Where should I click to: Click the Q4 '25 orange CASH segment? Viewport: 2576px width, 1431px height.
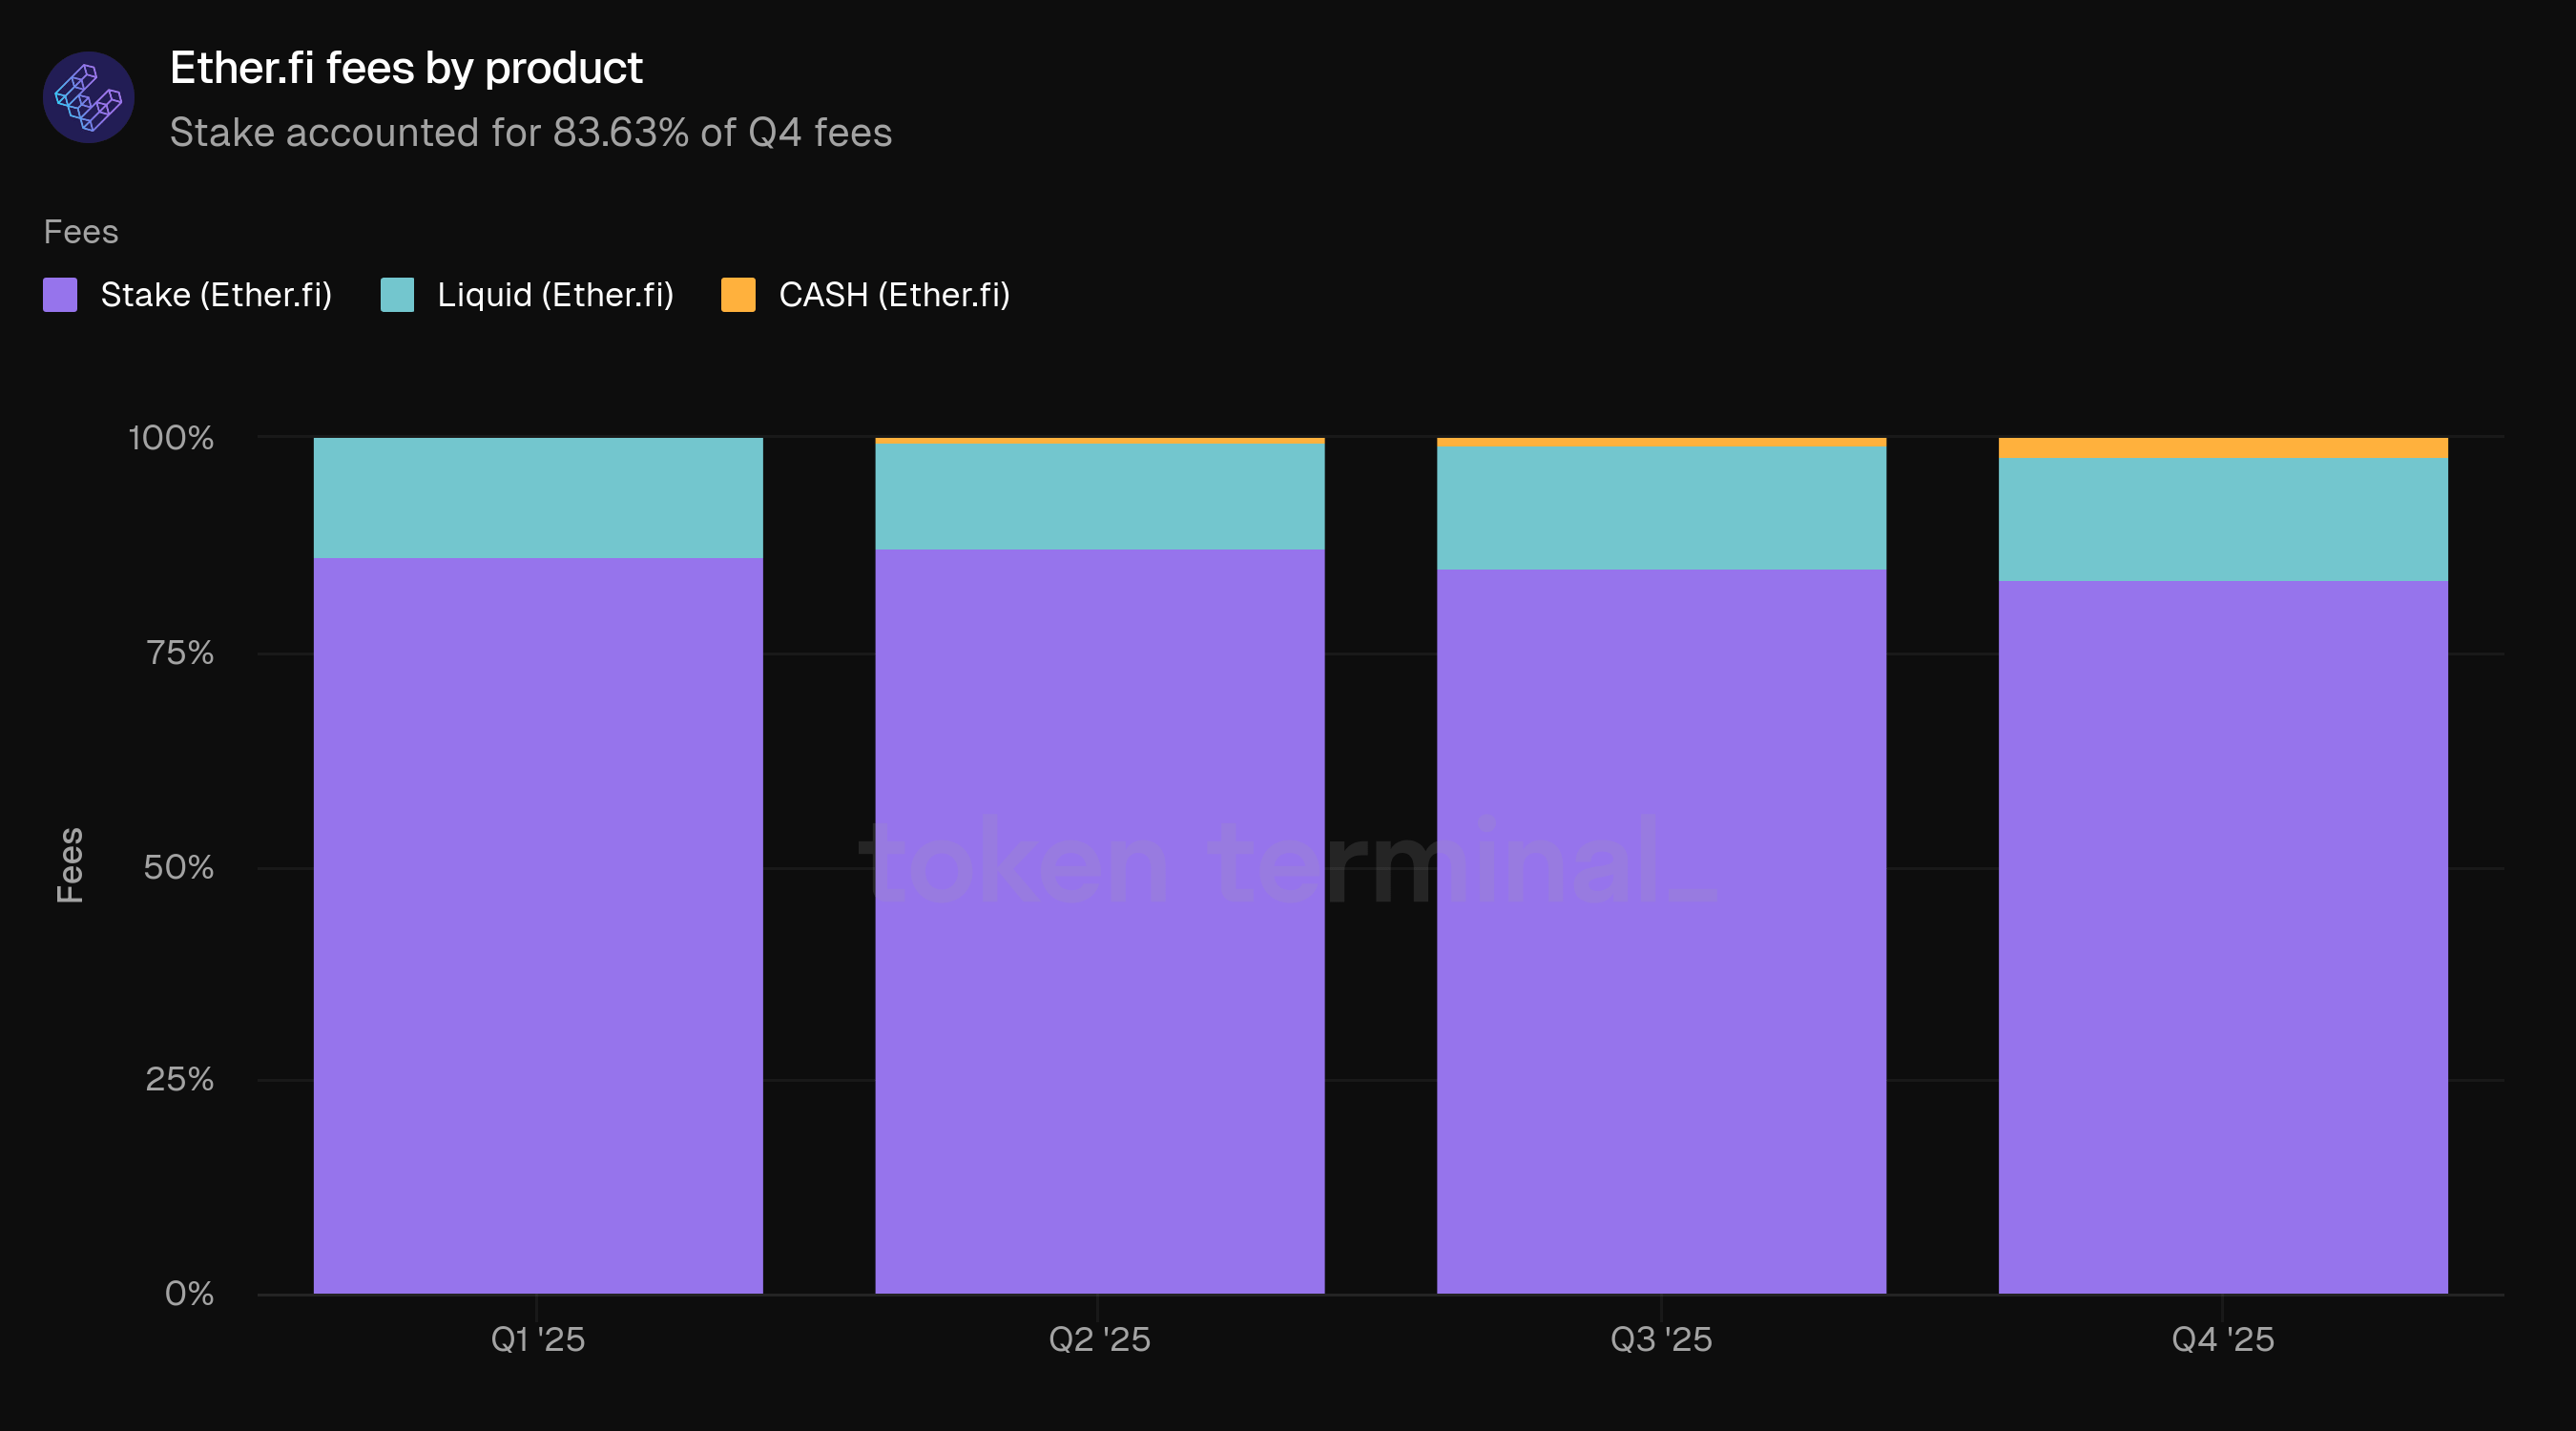pos(2222,448)
